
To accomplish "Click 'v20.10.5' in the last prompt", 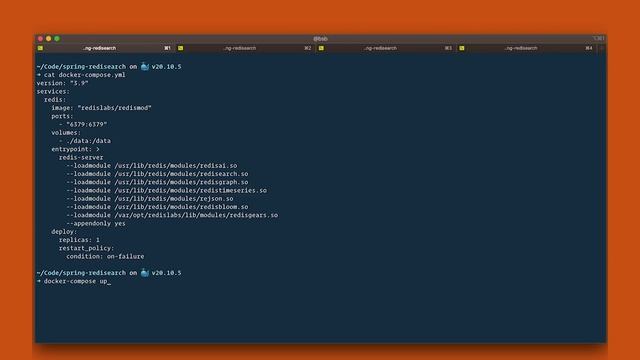I will coord(167,272).
